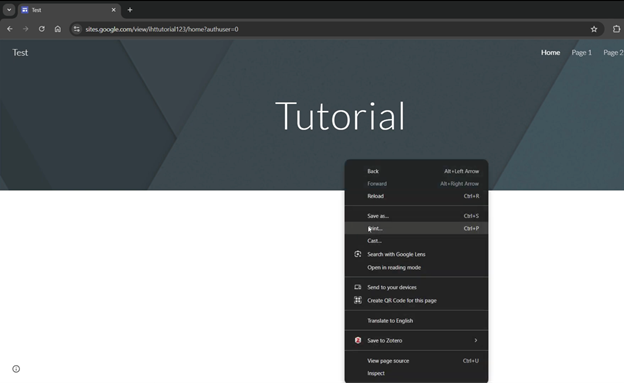The image size is (624, 383).
Task: Open the tab search dropdown arrow
Action: click(x=9, y=10)
